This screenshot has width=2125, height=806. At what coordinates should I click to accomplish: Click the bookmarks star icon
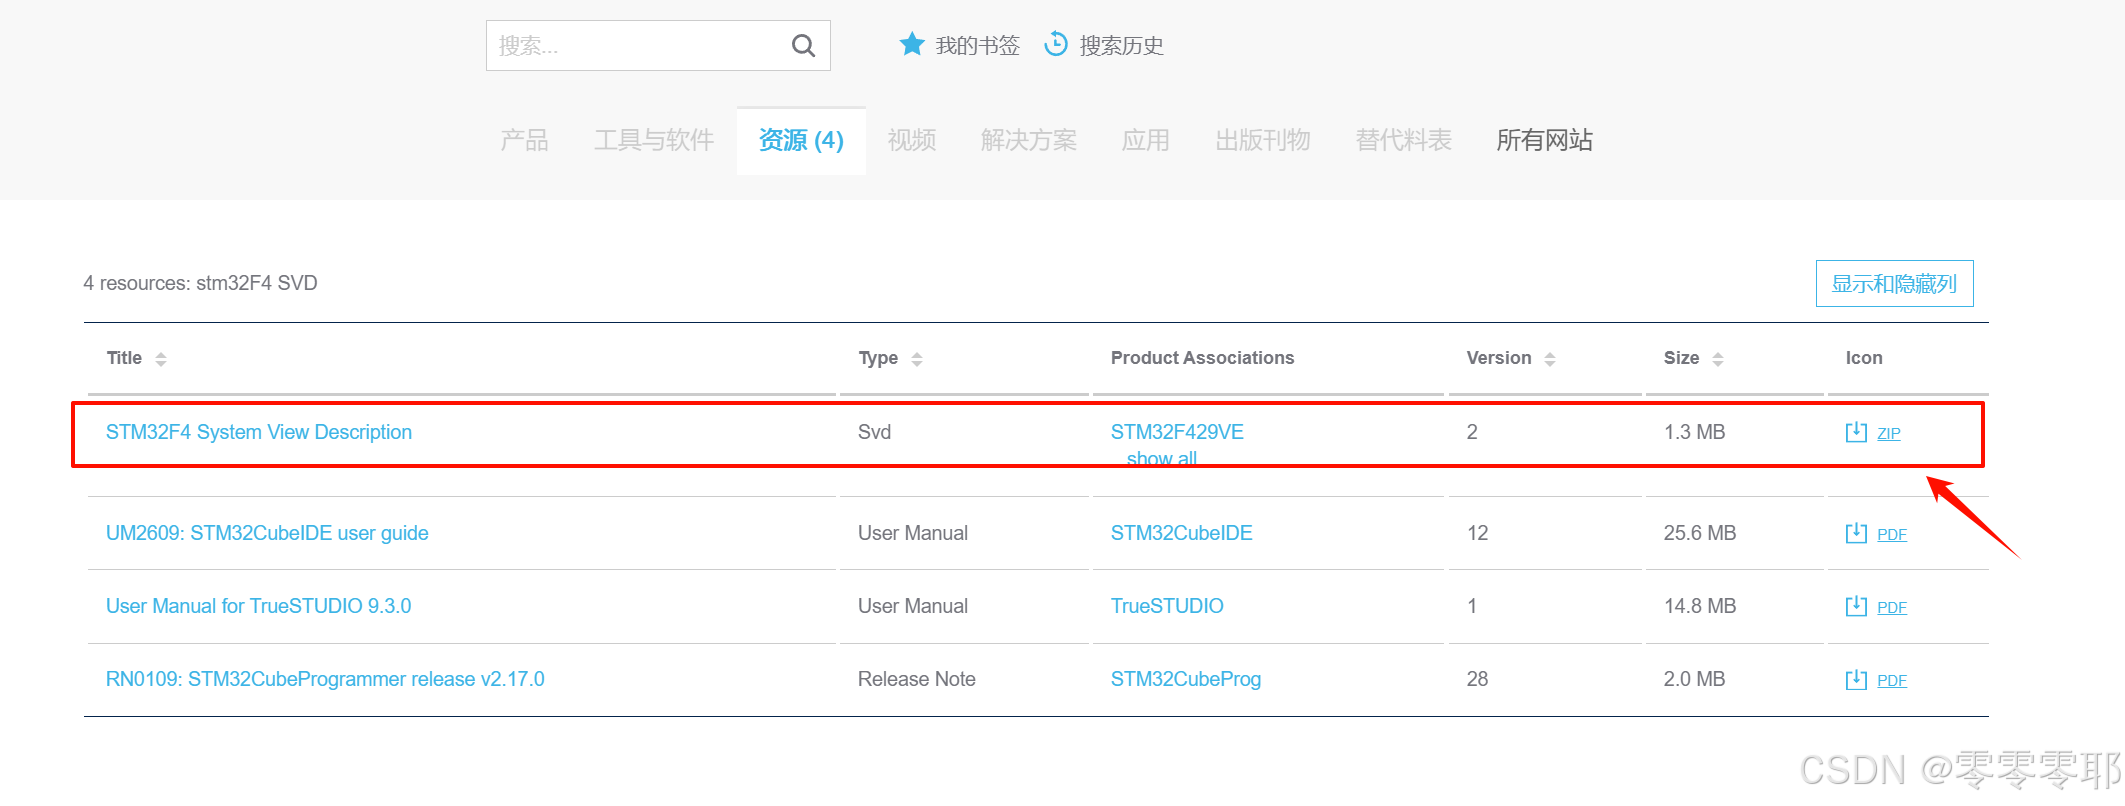coord(911,44)
